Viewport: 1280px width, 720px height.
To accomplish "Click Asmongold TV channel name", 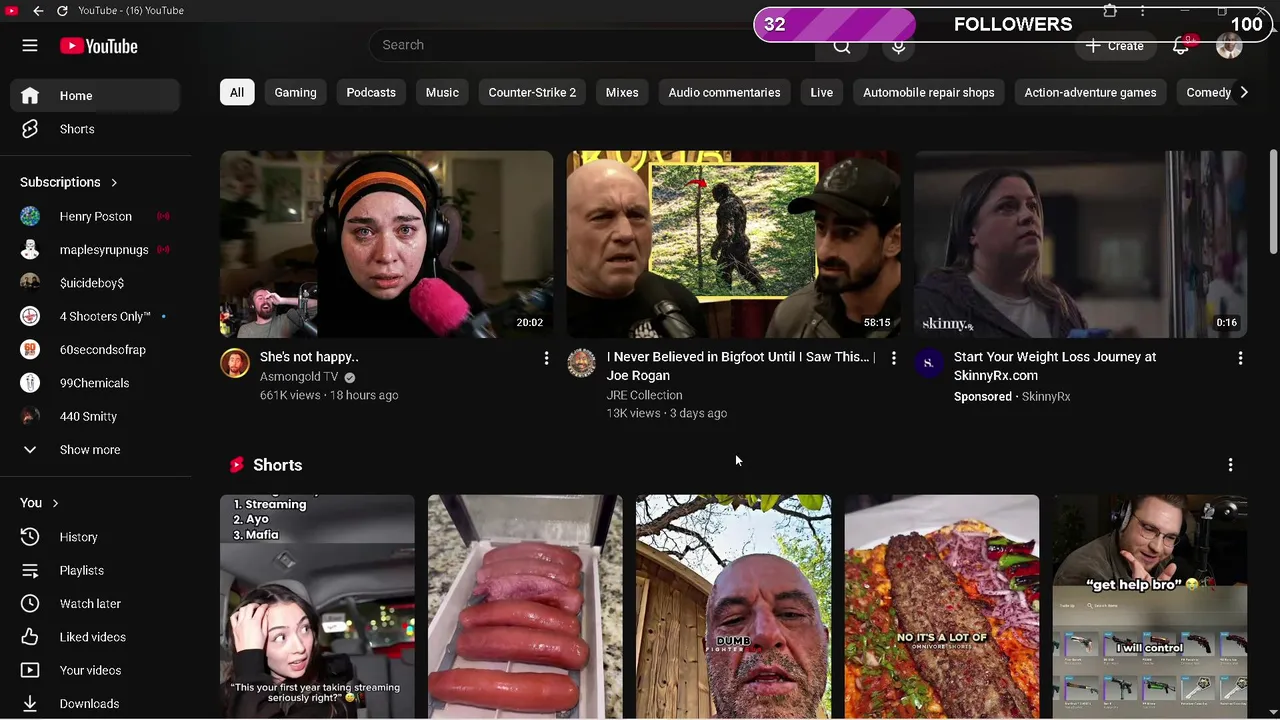I will point(299,377).
